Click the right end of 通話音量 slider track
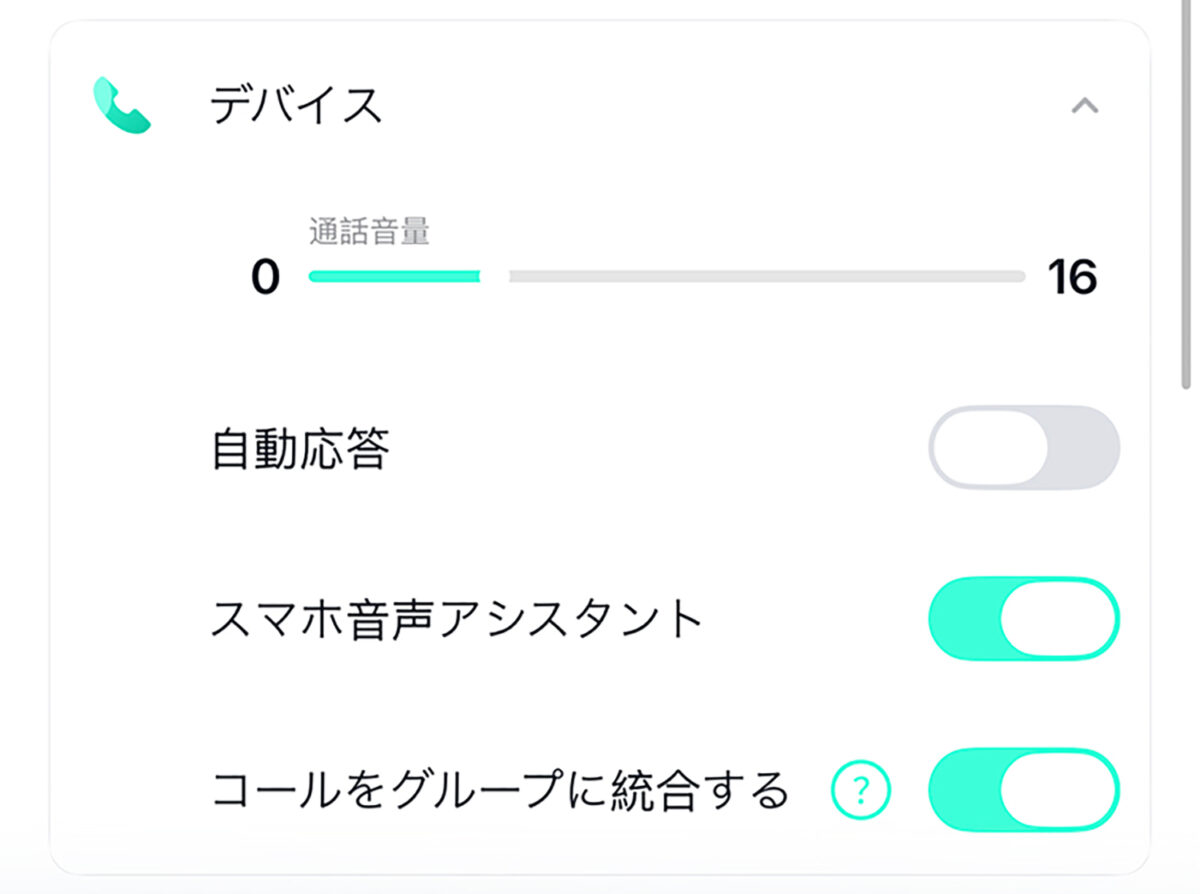This screenshot has height=894, width=1200. click(x=1018, y=276)
